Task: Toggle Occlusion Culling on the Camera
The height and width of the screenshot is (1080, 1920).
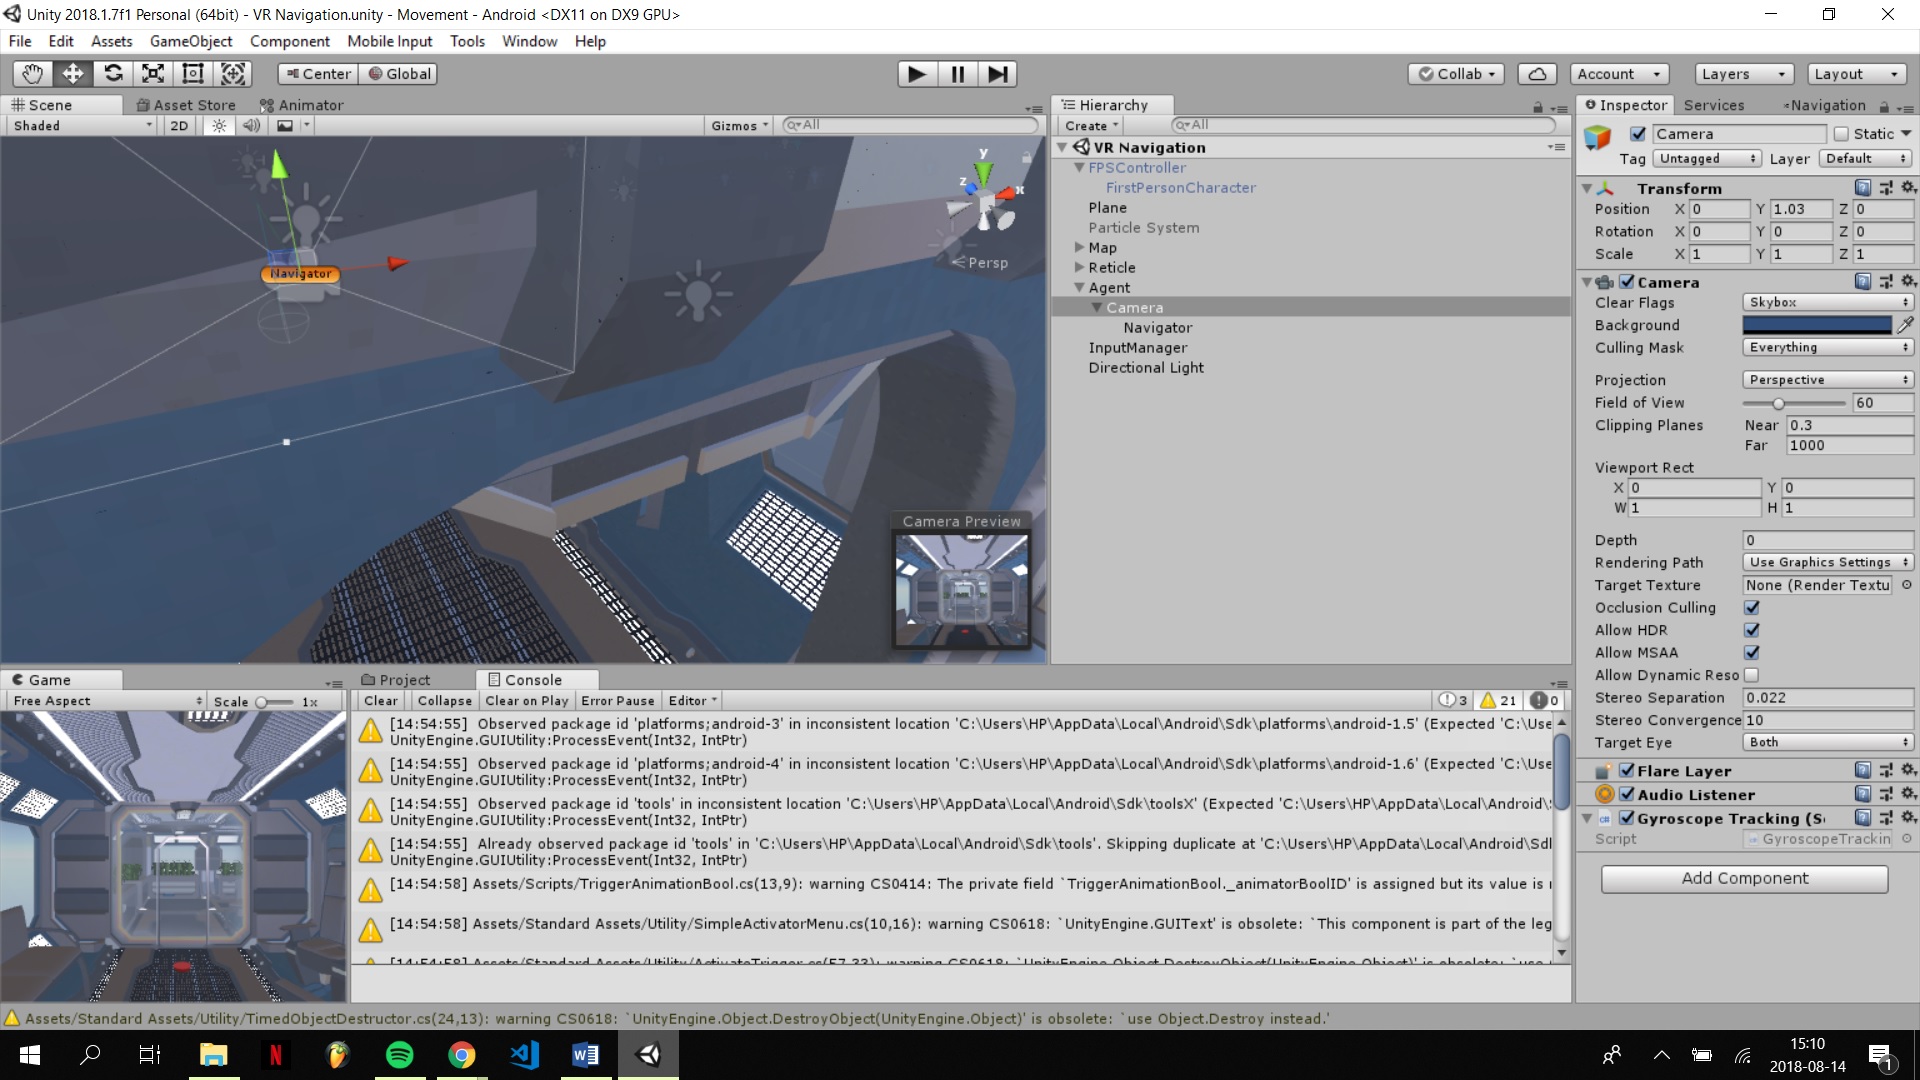Action: point(1752,607)
